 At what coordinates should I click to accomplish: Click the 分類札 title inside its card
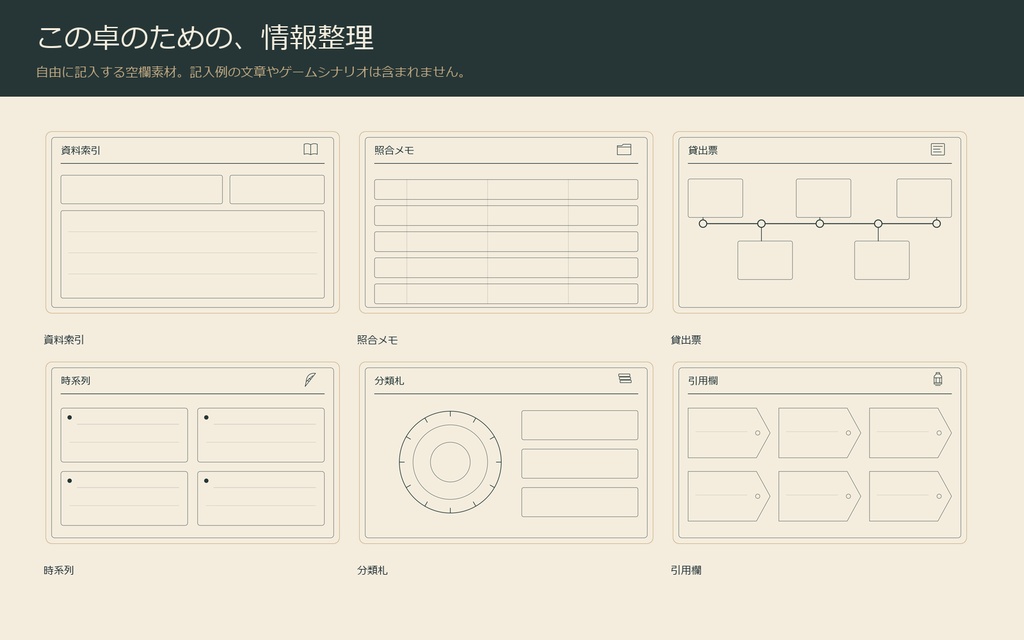(x=389, y=381)
